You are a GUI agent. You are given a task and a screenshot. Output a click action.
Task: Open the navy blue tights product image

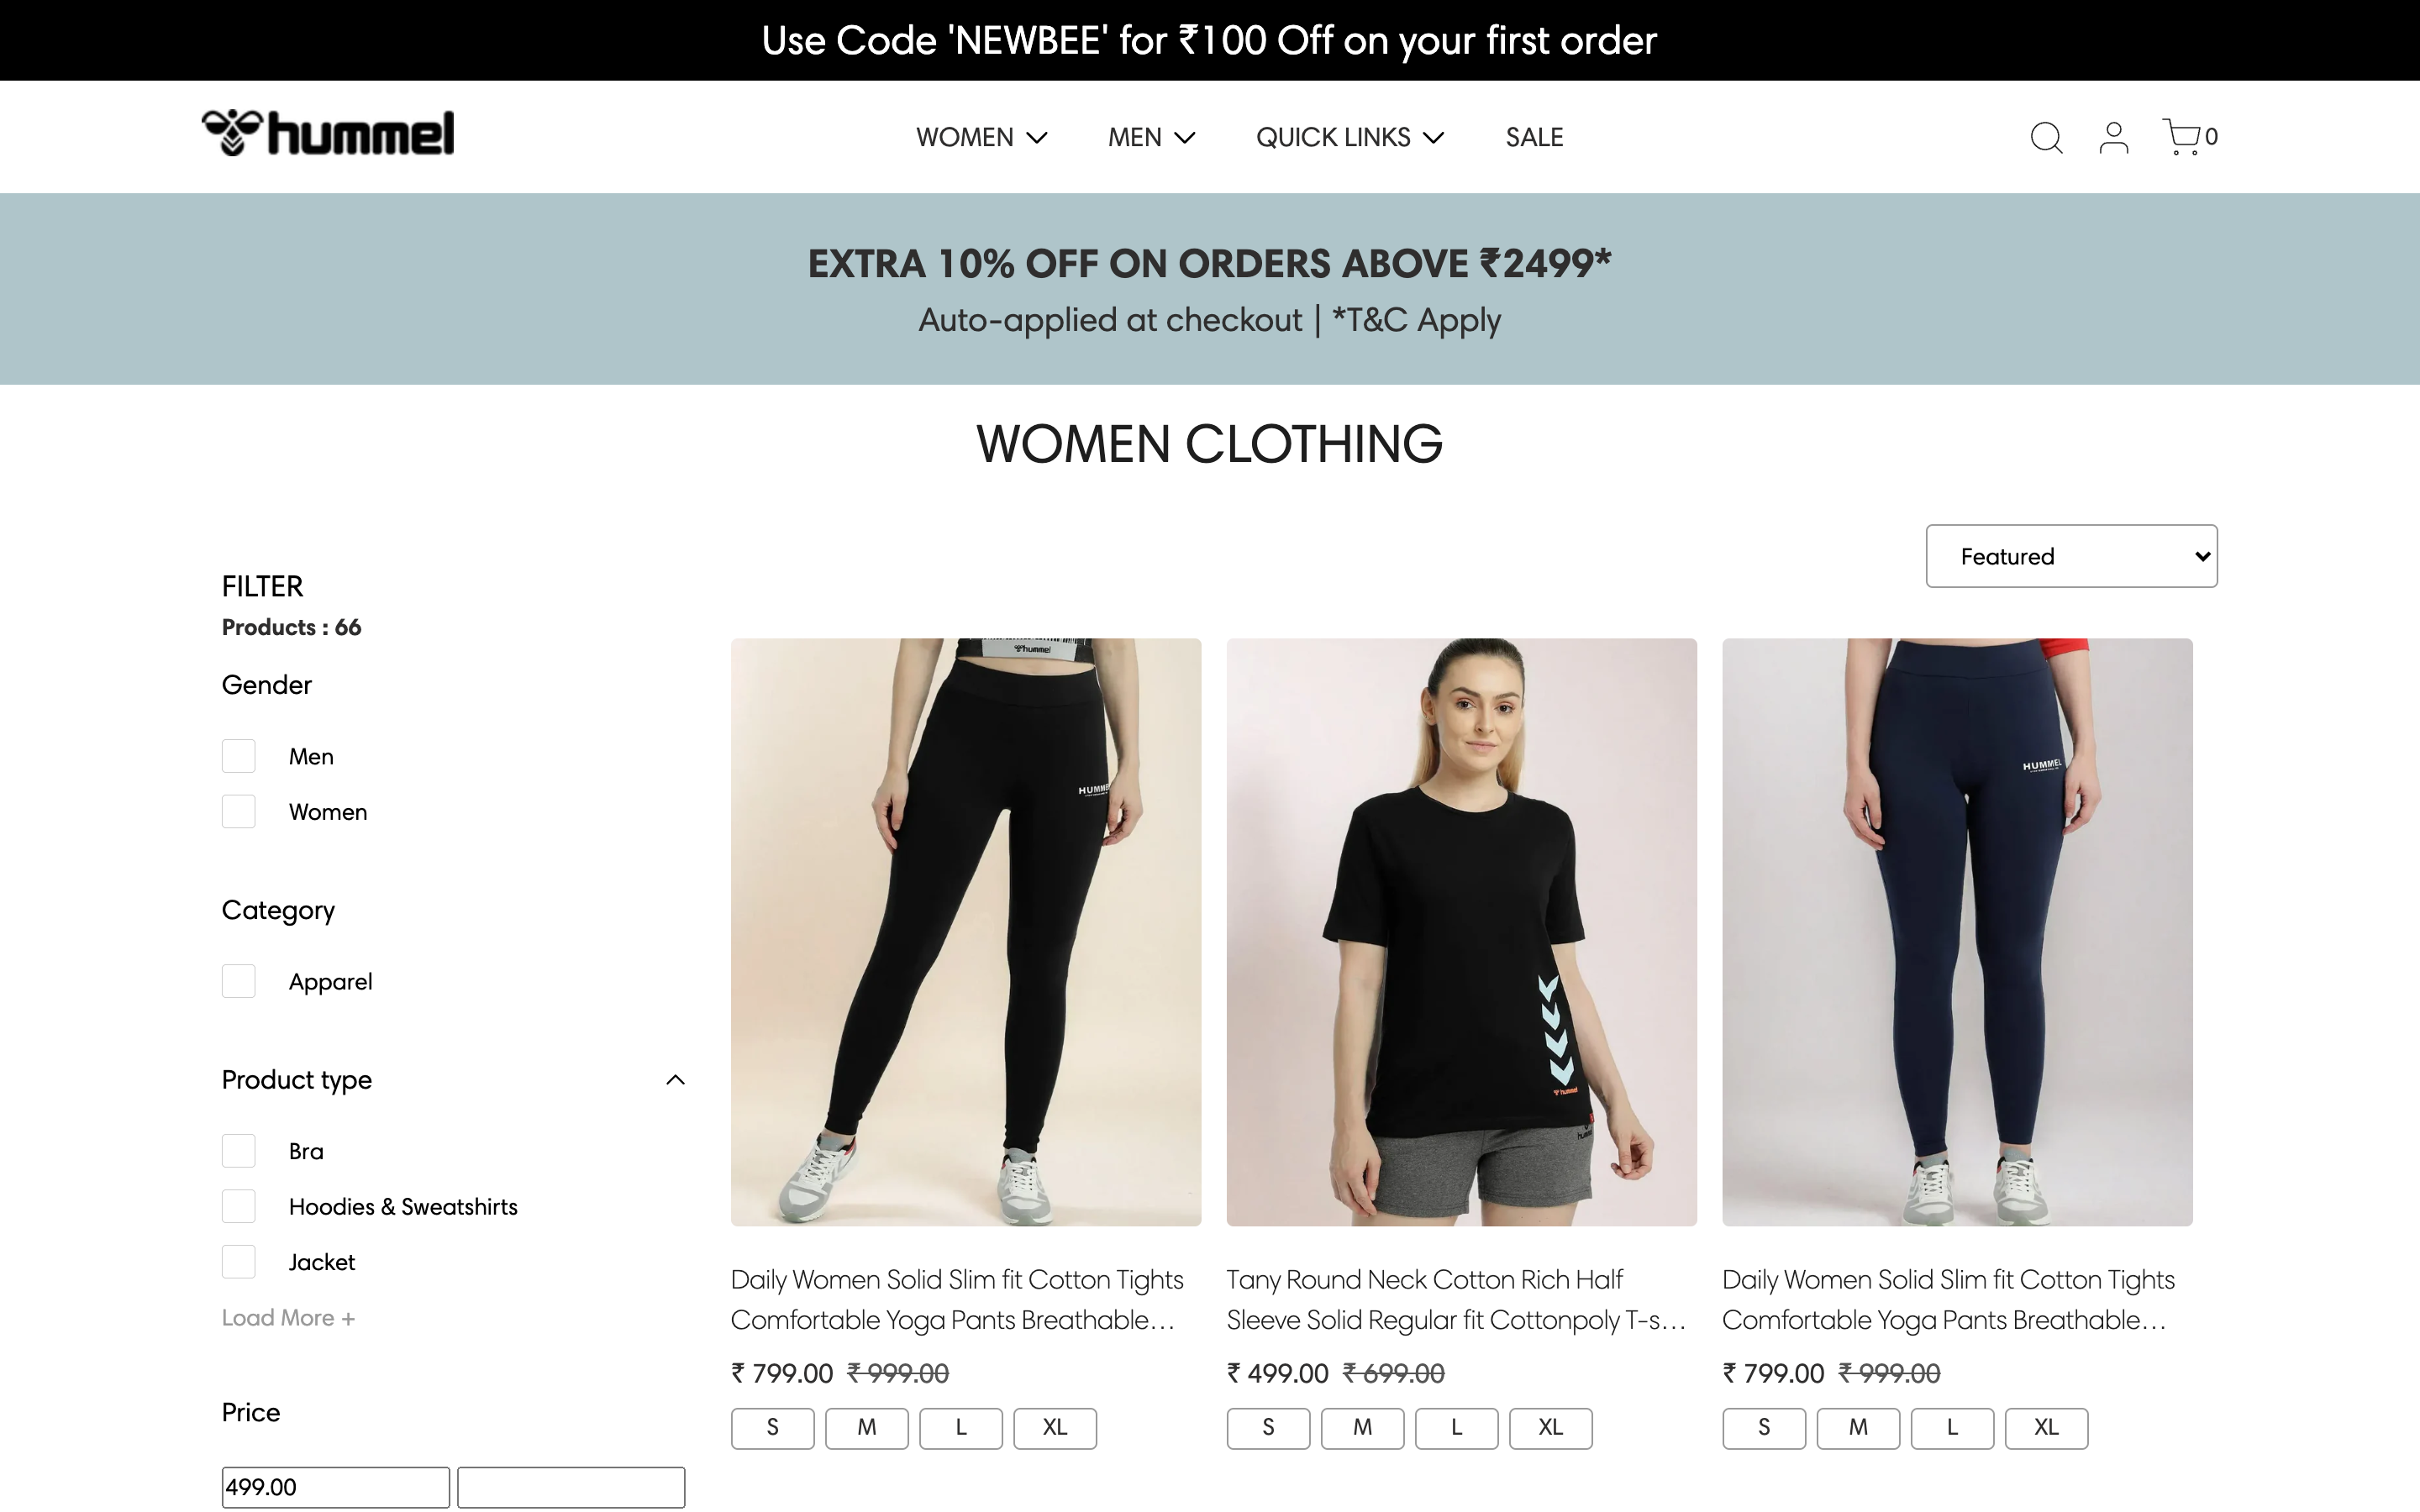coord(1957,932)
